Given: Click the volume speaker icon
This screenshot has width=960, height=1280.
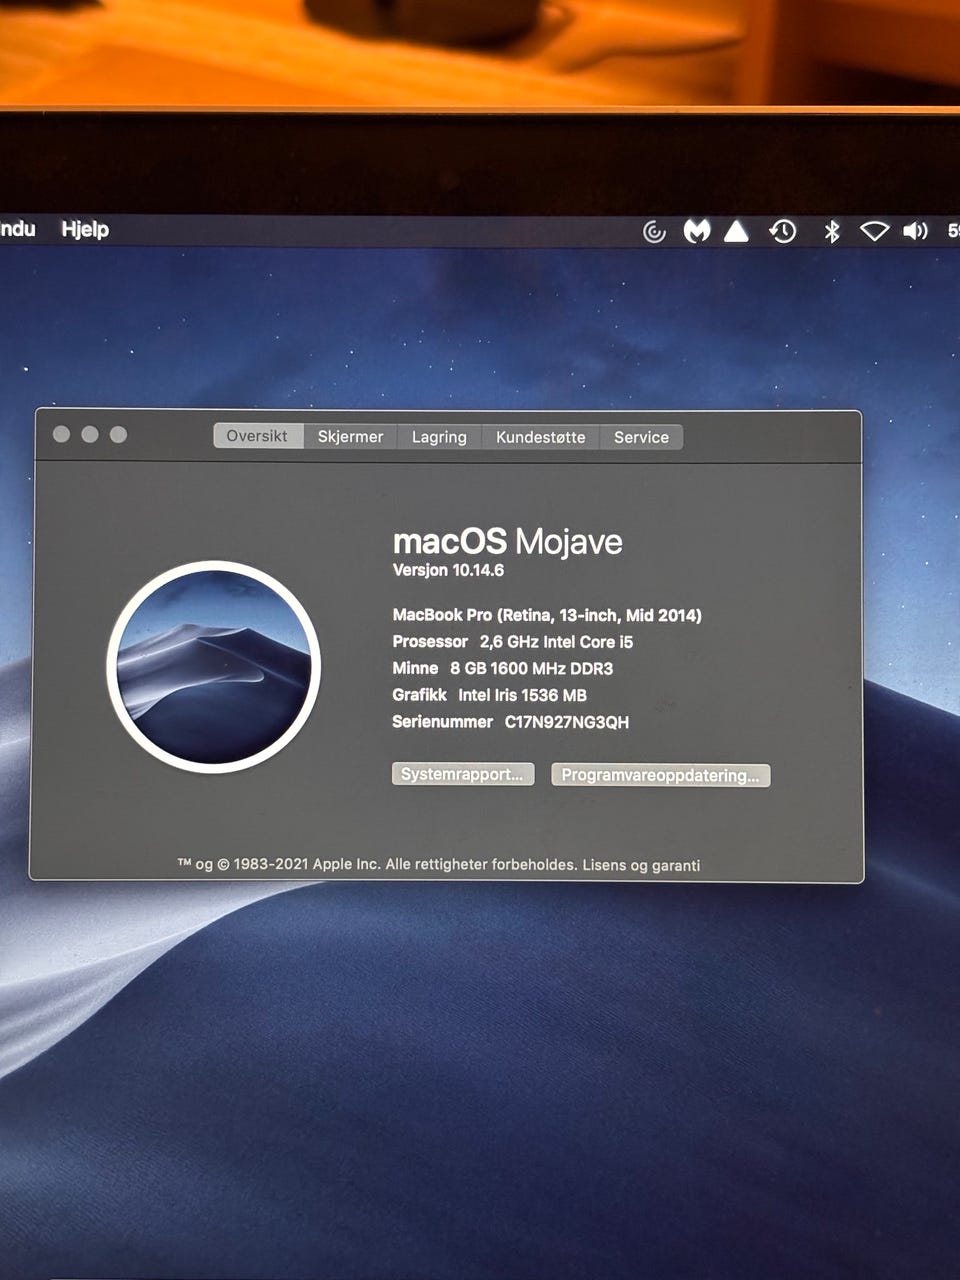Looking at the screenshot, I should coord(915,231).
